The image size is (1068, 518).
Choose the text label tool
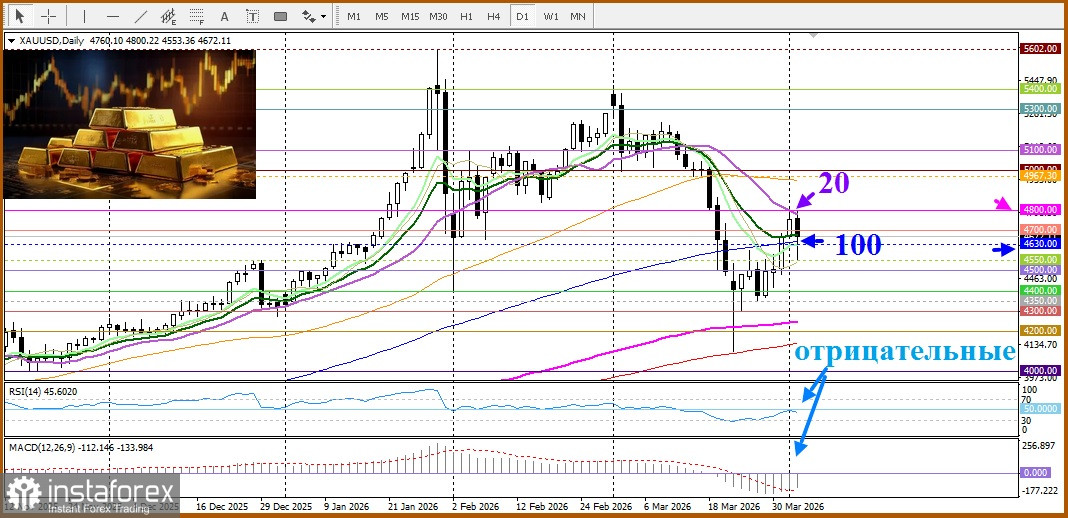252,16
